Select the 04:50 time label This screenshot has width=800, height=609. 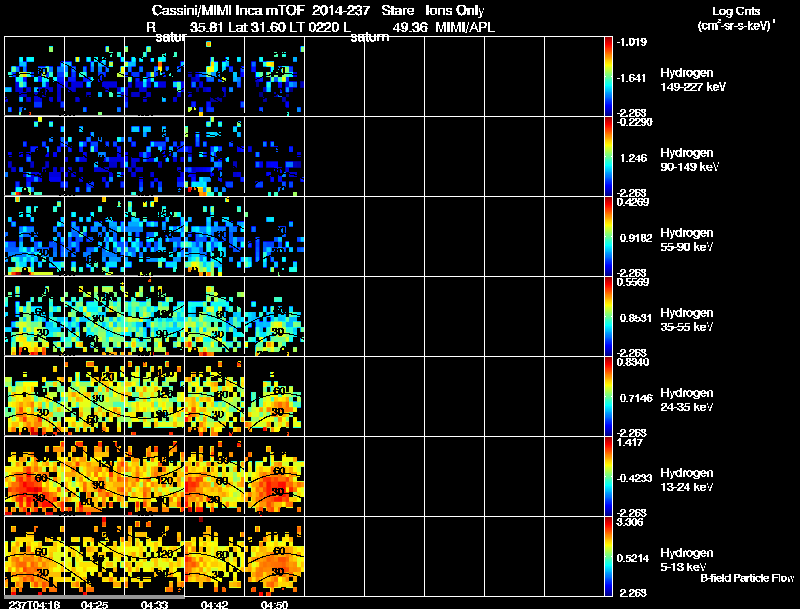point(274,603)
